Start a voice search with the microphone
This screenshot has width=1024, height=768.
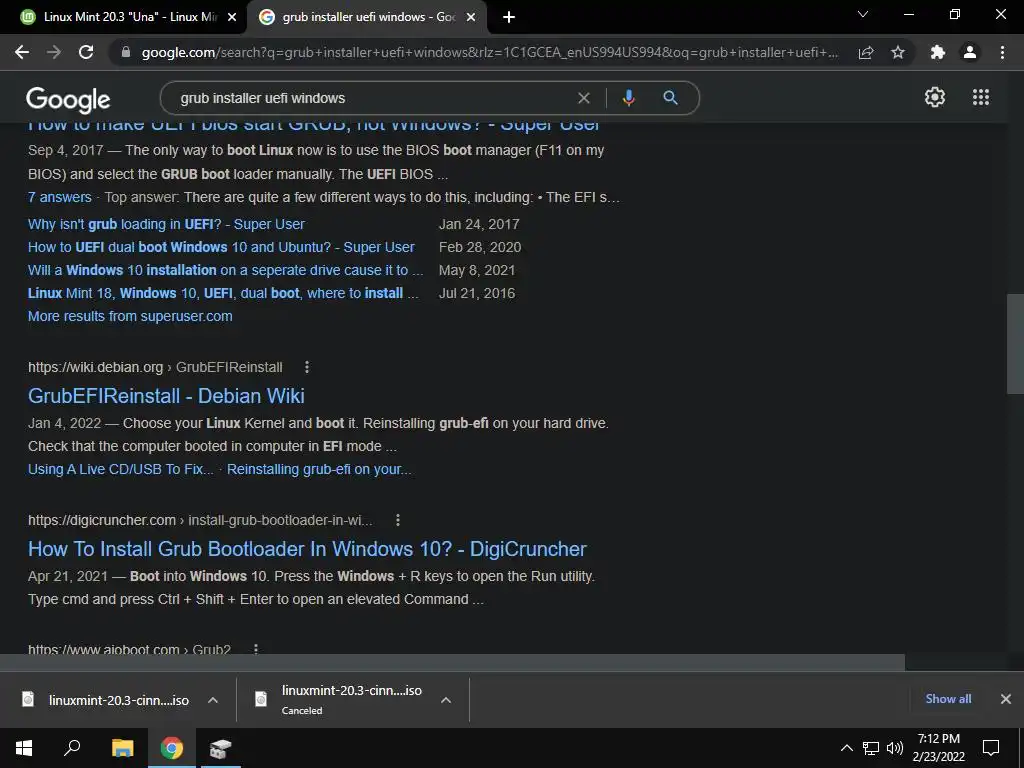click(628, 98)
